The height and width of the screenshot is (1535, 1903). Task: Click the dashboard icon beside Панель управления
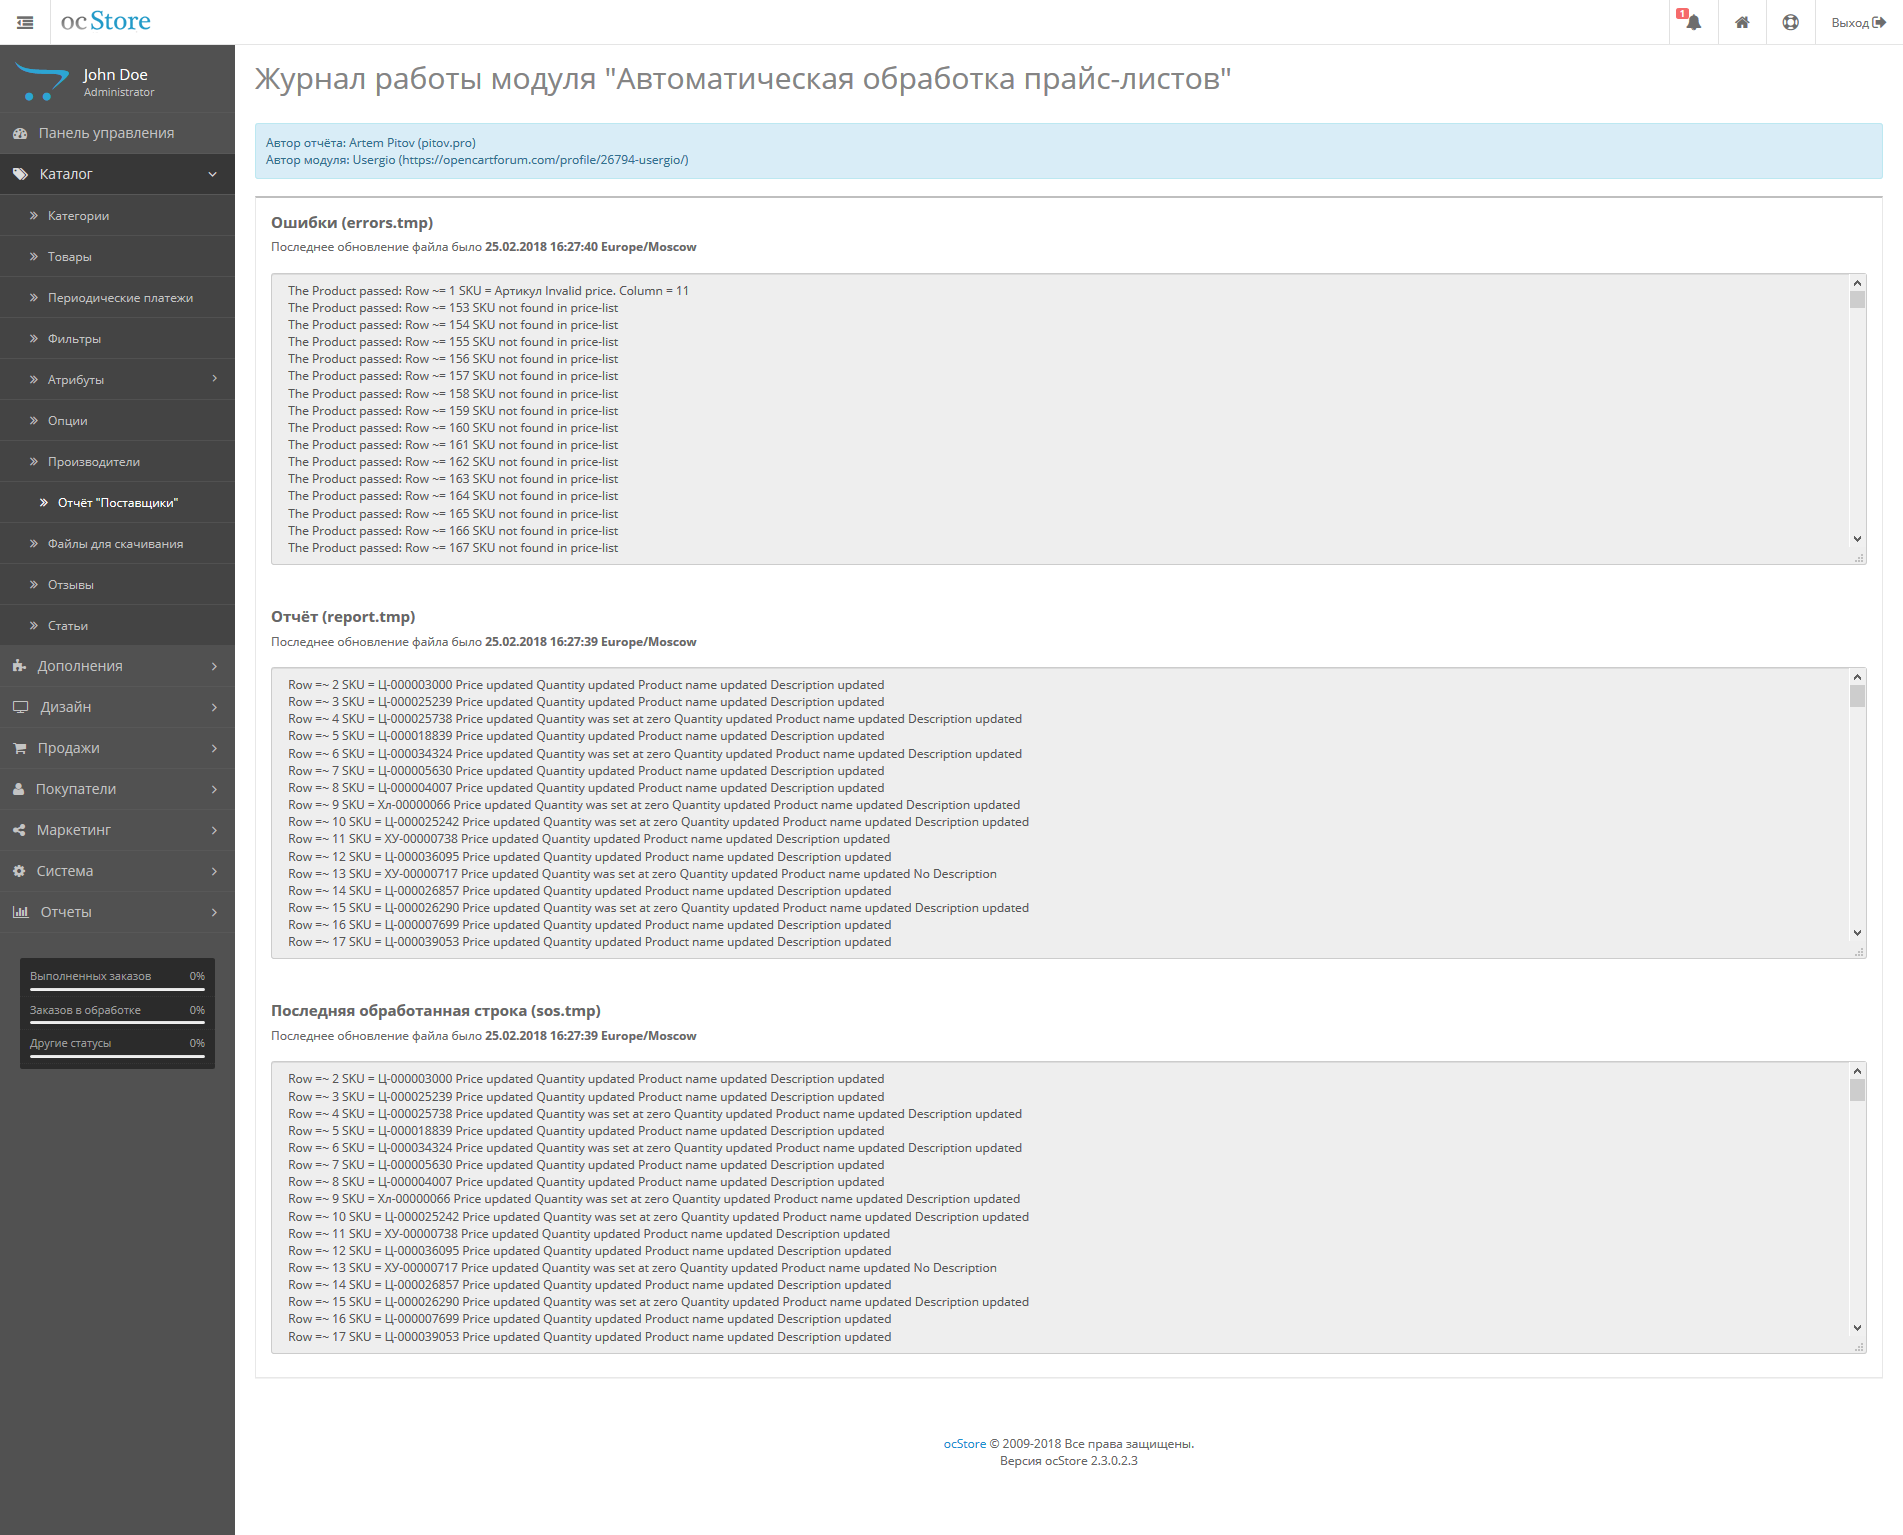(20, 133)
